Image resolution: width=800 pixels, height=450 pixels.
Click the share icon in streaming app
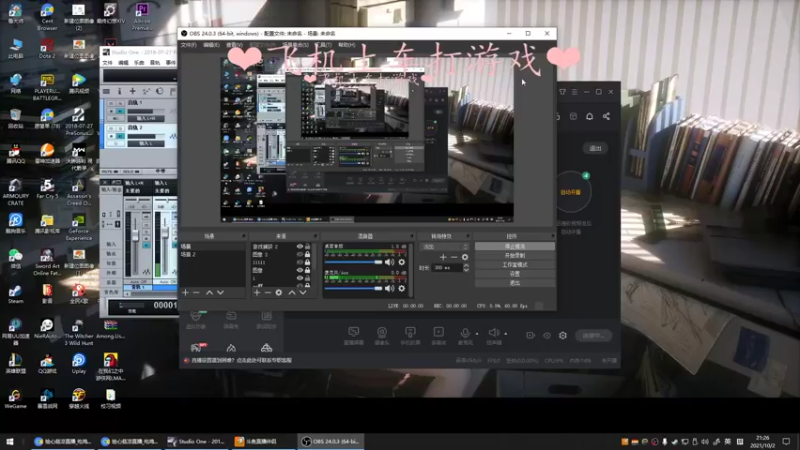(606, 116)
